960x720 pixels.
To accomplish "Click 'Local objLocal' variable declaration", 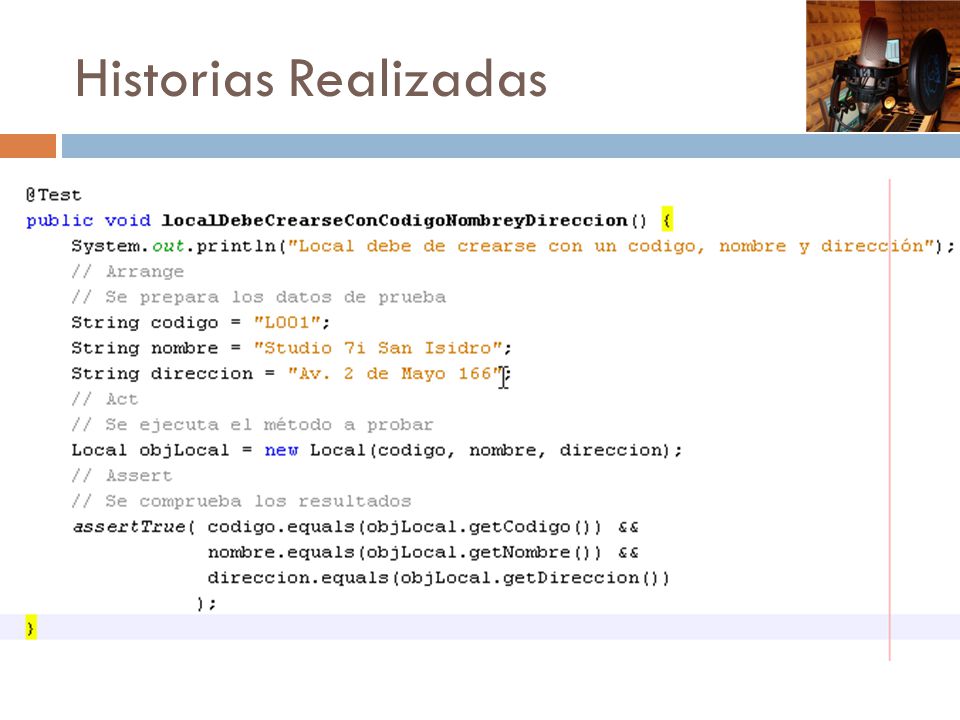I will 150,450.
